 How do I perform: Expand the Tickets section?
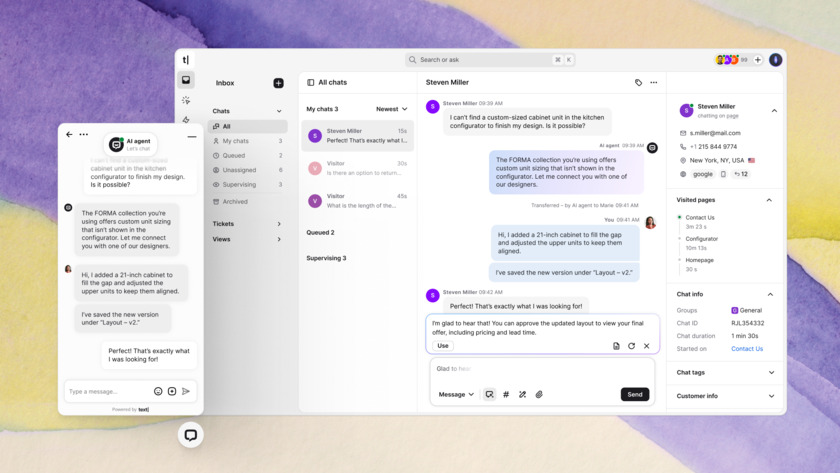pyautogui.click(x=246, y=224)
